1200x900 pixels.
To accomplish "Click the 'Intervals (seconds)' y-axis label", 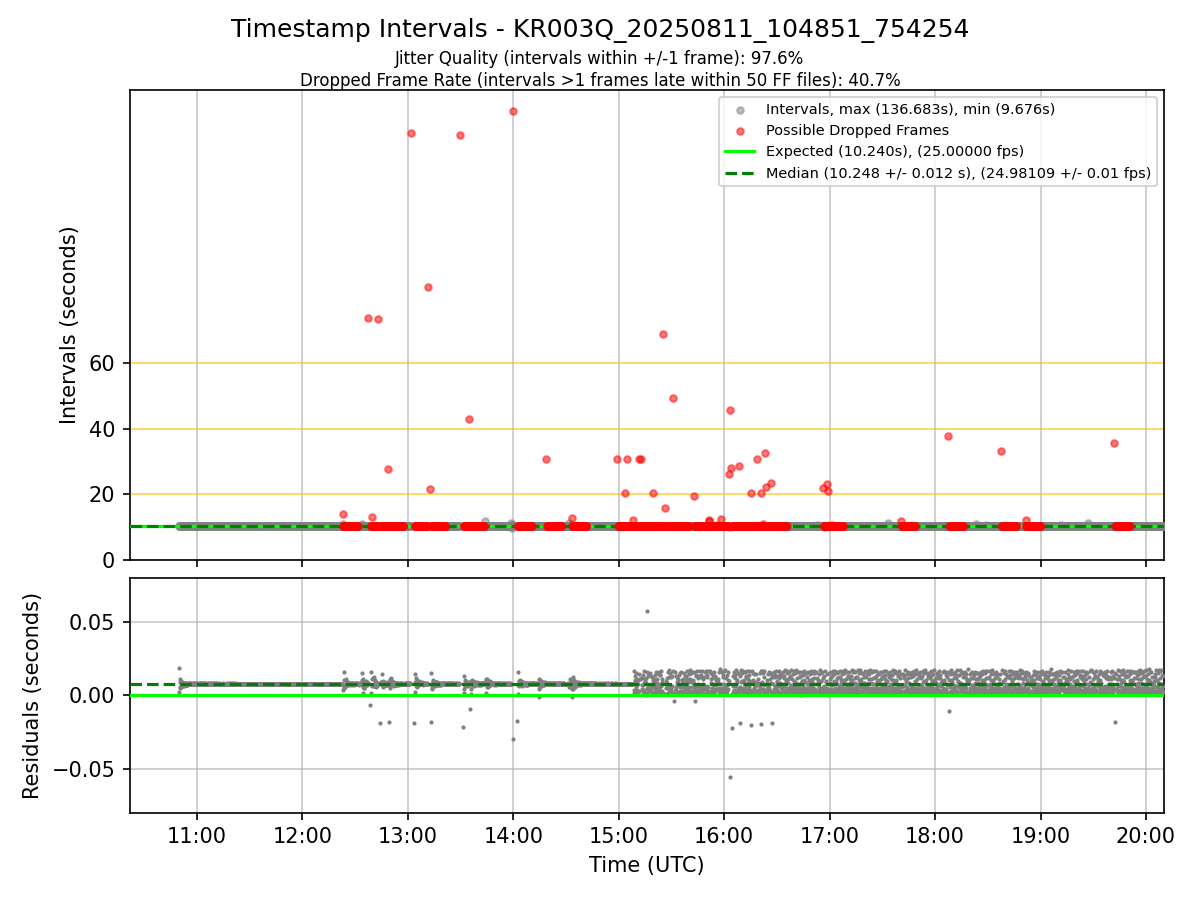I will pyautogui.click(x=69, y=325).
